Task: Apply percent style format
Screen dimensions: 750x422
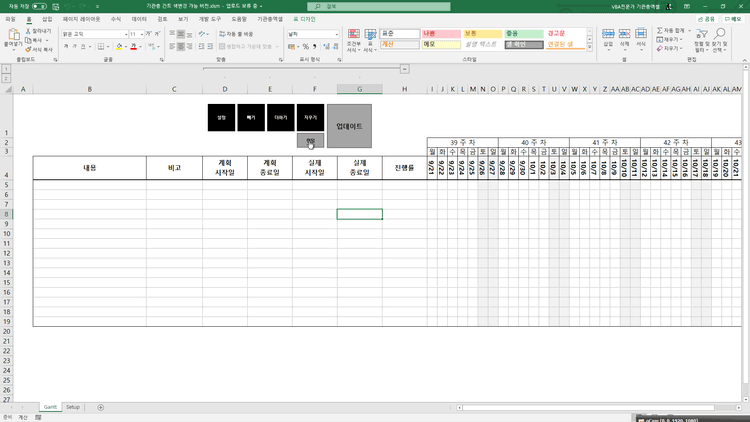Action: 306,46
